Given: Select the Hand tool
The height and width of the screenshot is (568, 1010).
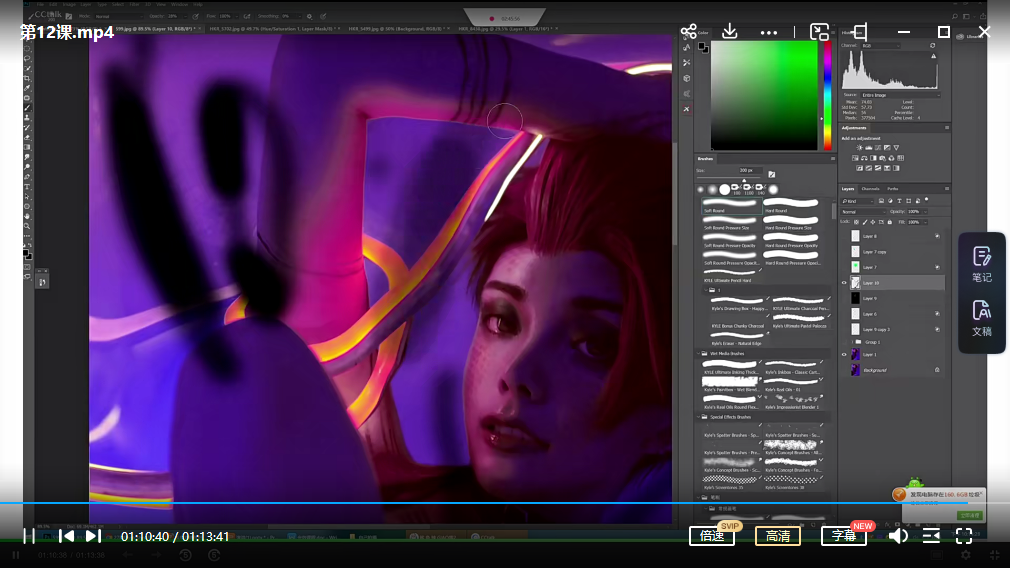Looking at the screenshot, I should tap(27, 216).
